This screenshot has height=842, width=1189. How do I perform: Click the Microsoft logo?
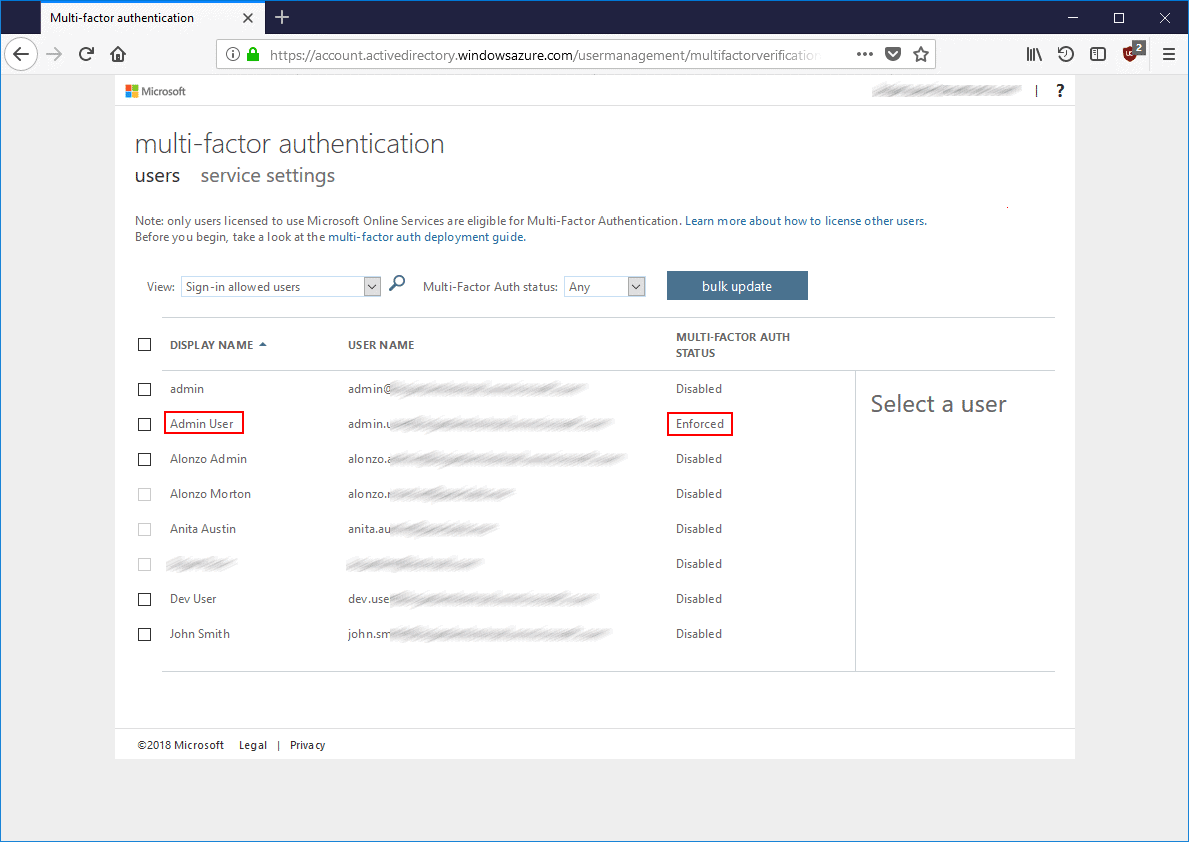click(x=155, y=91)
